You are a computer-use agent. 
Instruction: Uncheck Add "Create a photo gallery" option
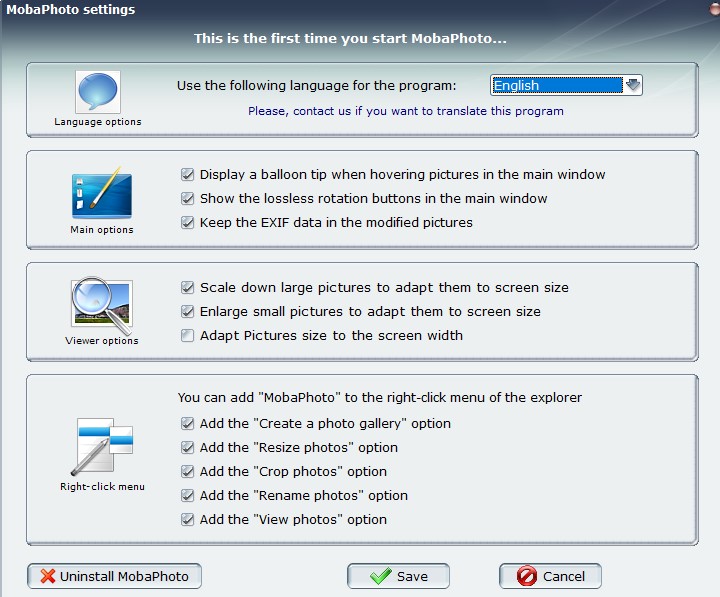(187, 423)
